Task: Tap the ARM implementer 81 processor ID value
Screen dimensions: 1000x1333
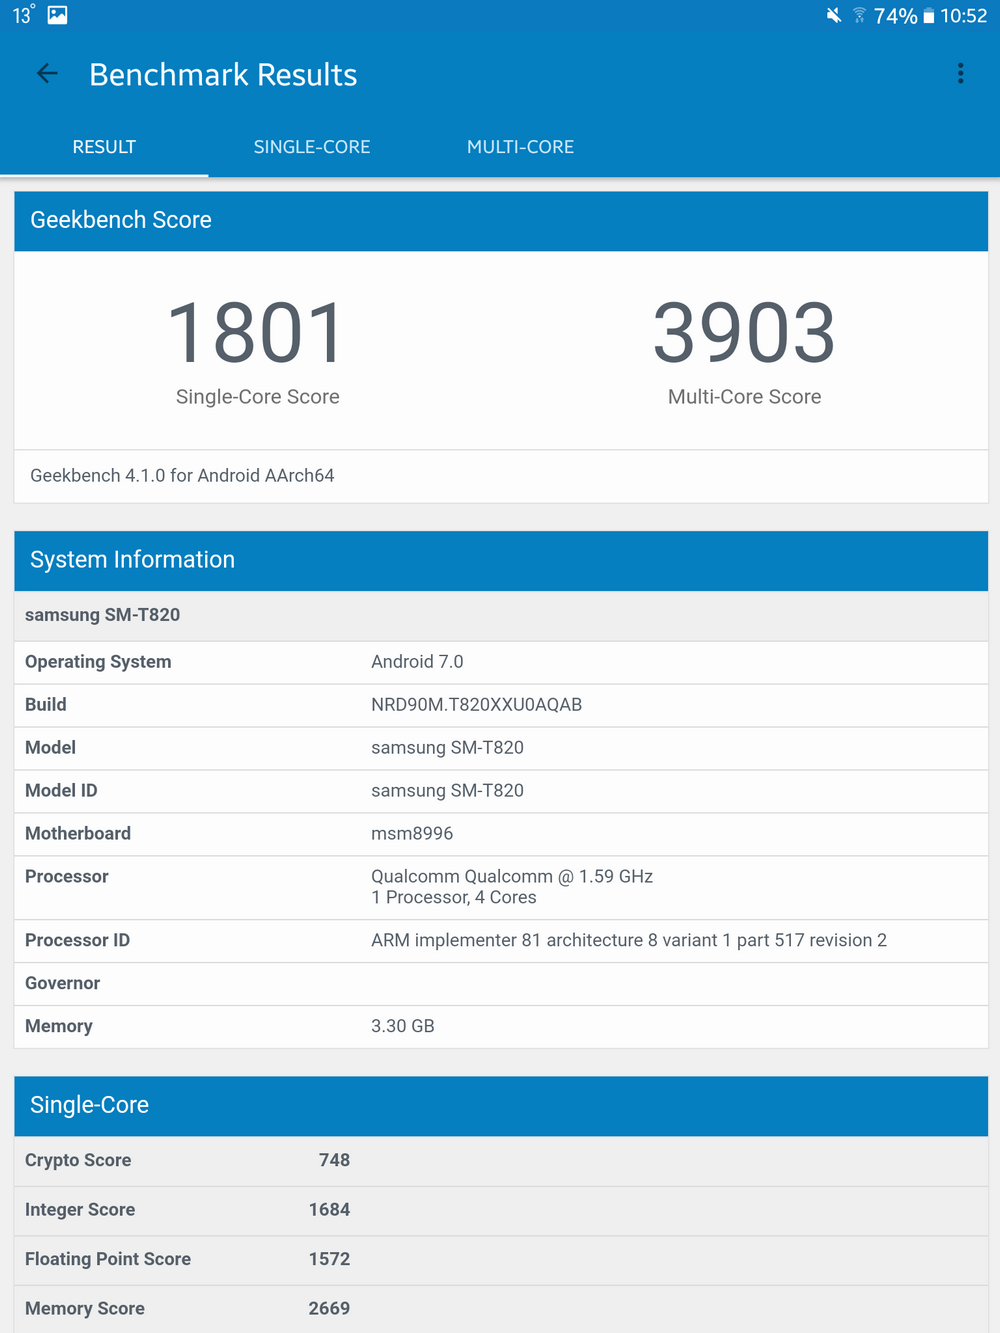Action: (629, 941)
